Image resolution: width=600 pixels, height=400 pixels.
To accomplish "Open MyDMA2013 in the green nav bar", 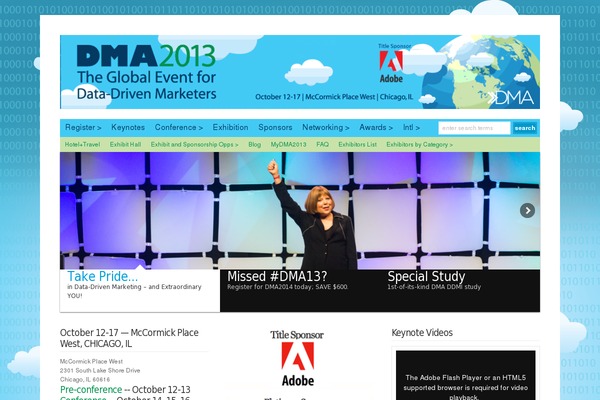I will [x=289, y=145].
